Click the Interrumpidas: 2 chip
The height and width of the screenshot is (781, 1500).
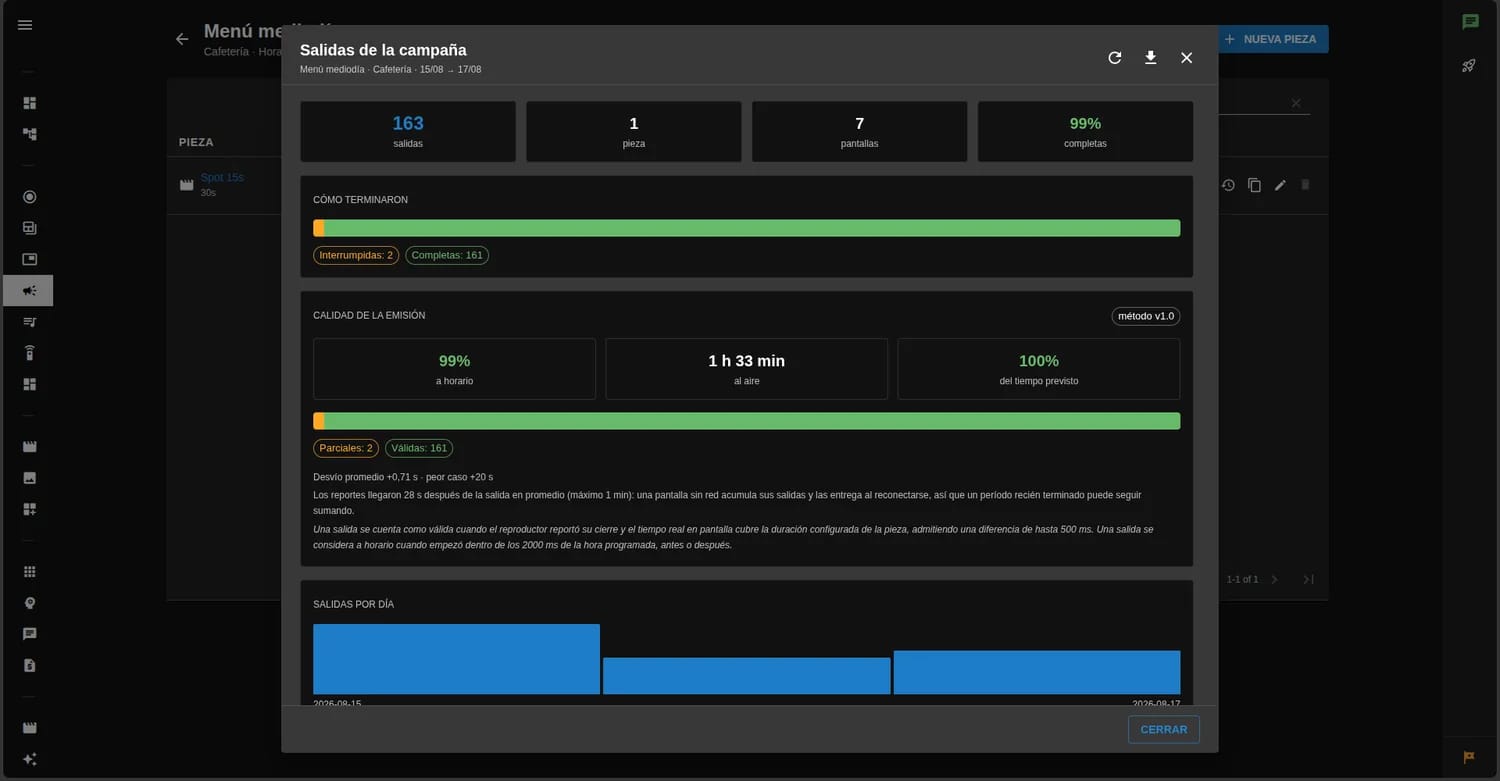click(356, 255)
